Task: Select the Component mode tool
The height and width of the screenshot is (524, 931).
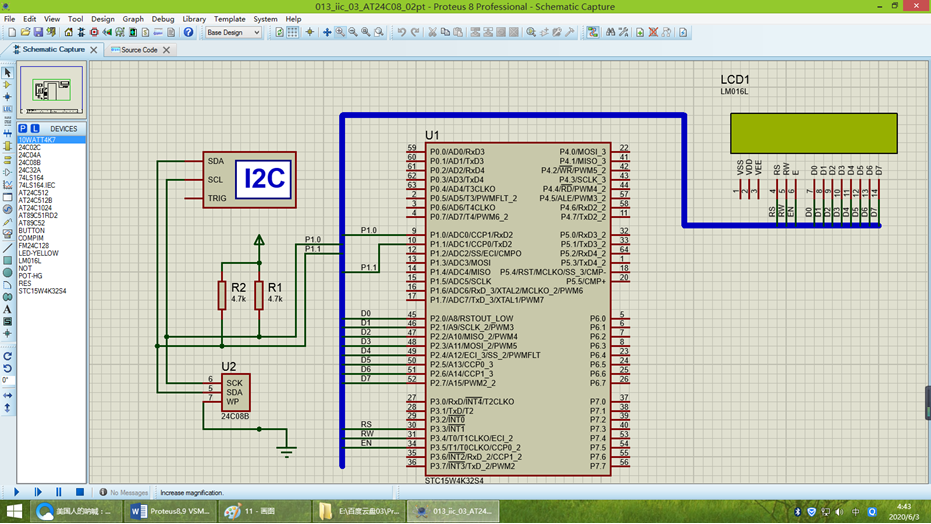Action: click(x=7, y=85)
